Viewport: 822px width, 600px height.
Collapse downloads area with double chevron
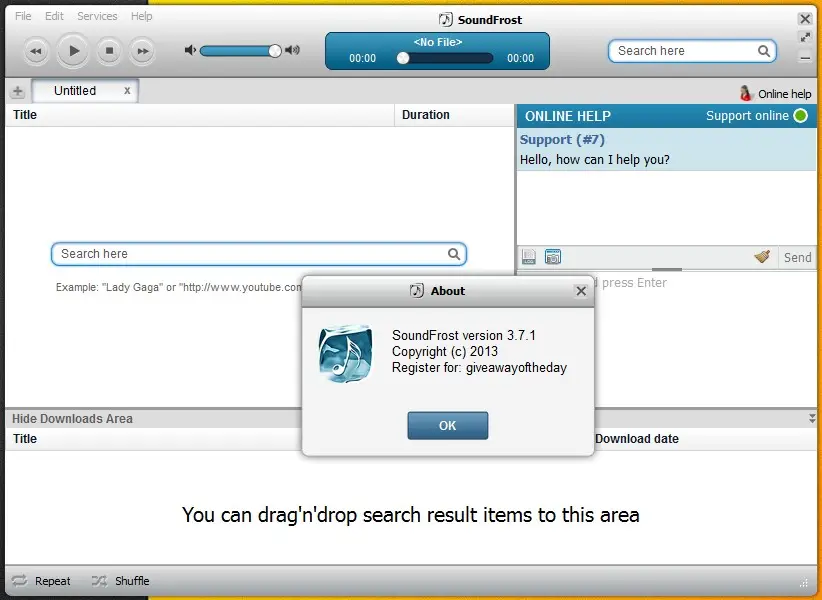click(812, 418)
